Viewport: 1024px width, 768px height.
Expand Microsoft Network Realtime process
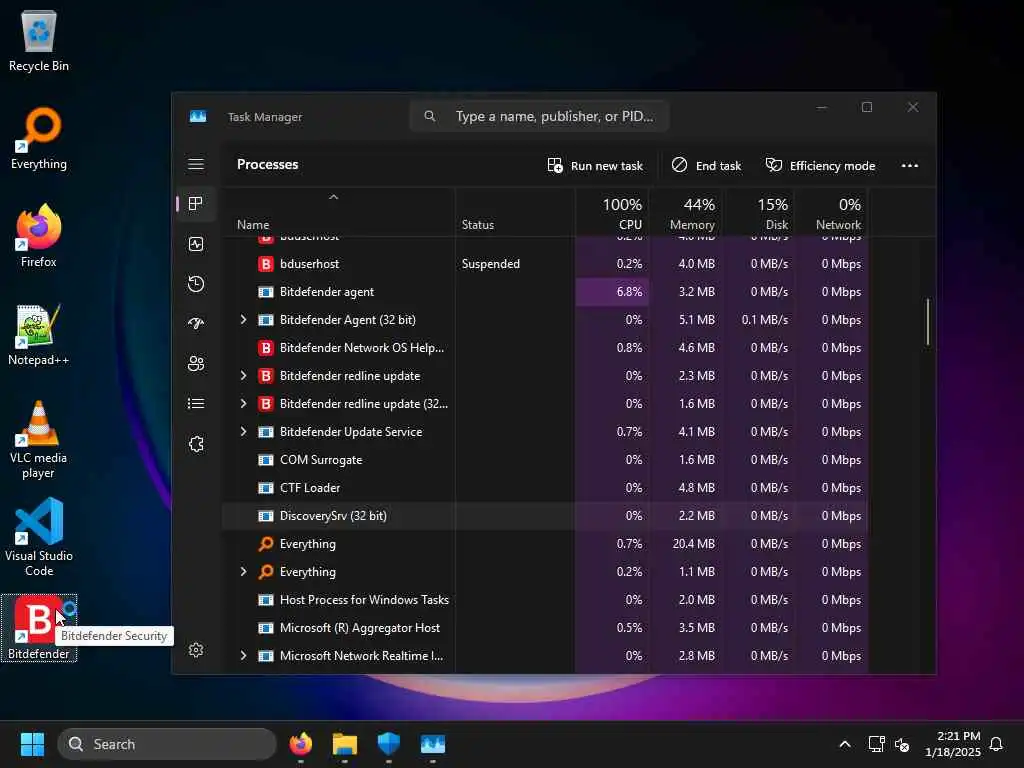[244, 656]
